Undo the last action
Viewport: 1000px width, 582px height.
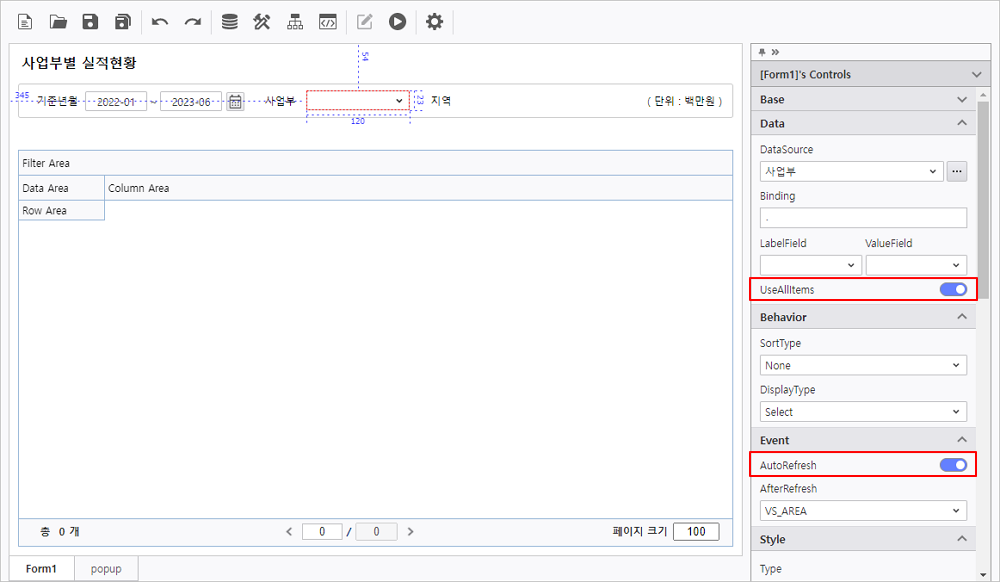pyautogui.click(x=160, y=21)
